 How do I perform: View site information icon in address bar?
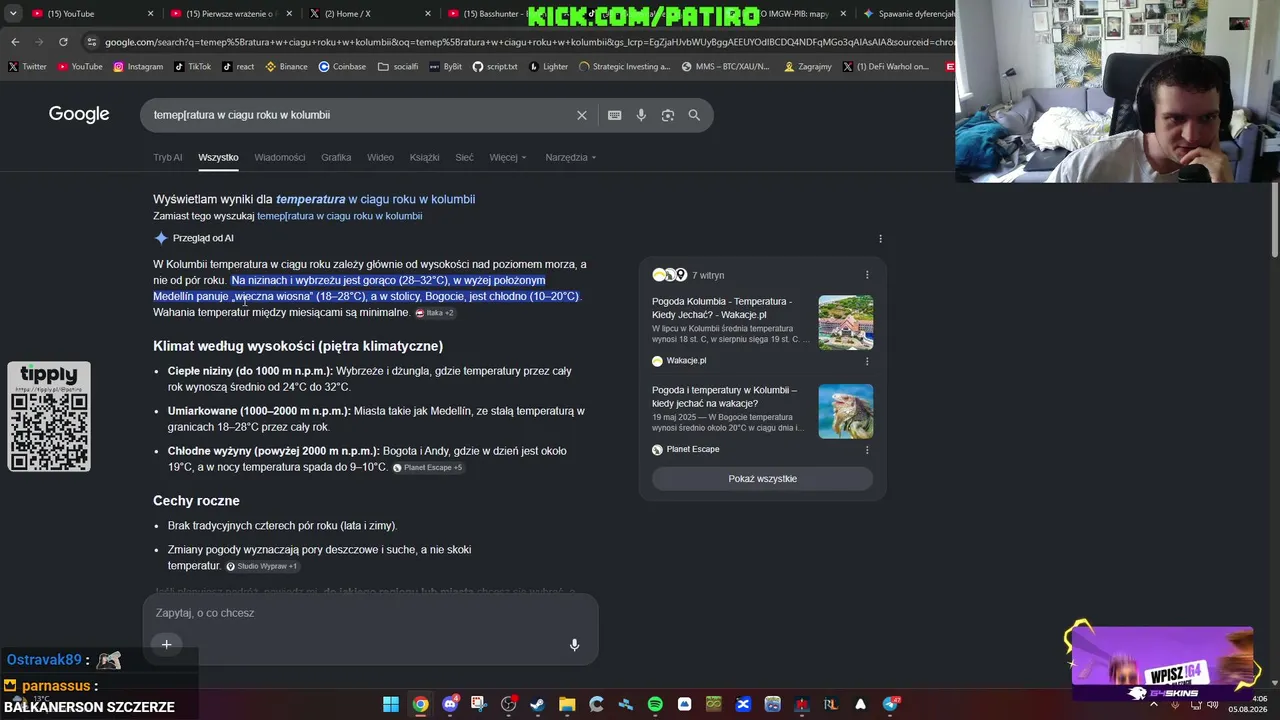click(92, 42)
